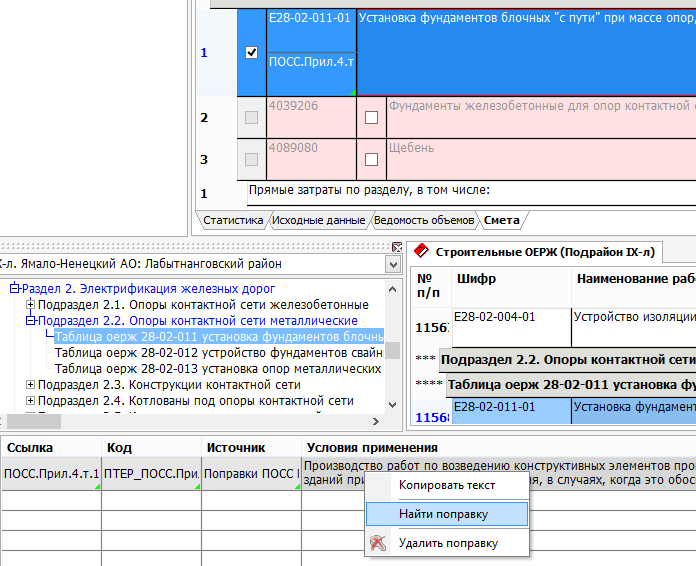The image size is (696, 566).
Task: Open the Ямало-Ненецкий АО region dropdown
Action: coord(393,265)
